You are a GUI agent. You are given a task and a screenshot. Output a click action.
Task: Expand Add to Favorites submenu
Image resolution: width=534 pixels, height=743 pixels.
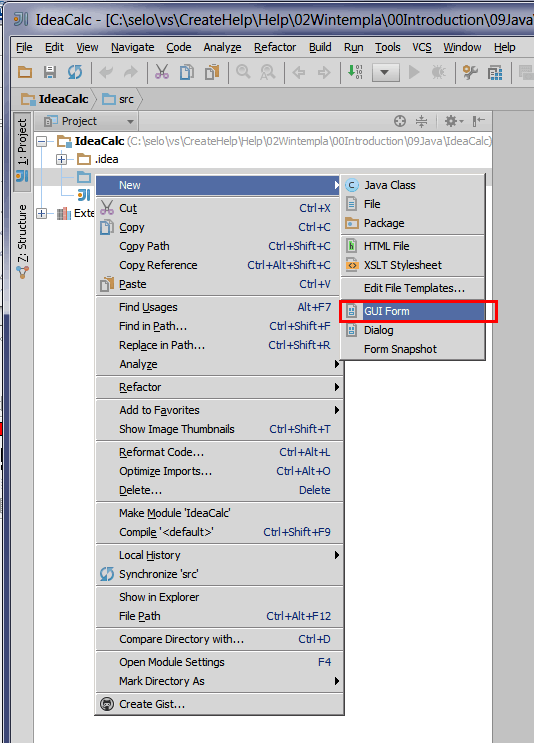(x=219, y=410)
